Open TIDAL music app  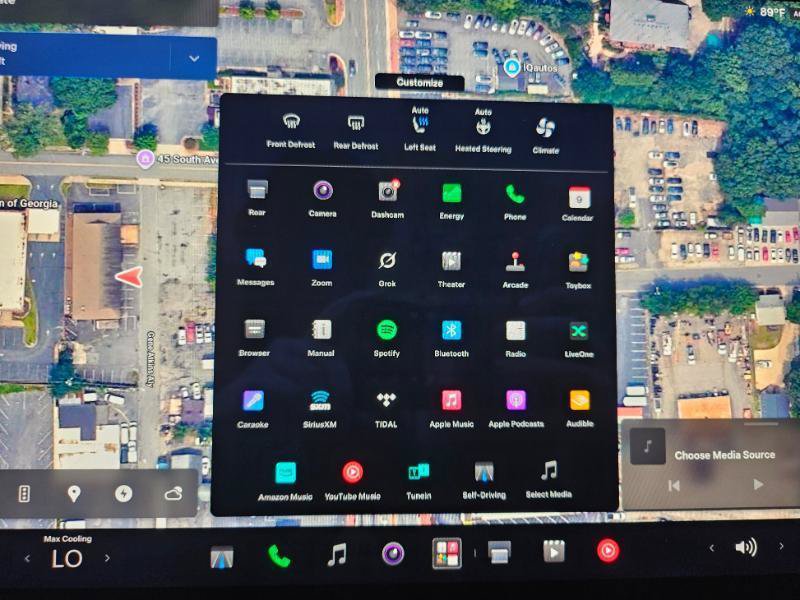[386, 410]
